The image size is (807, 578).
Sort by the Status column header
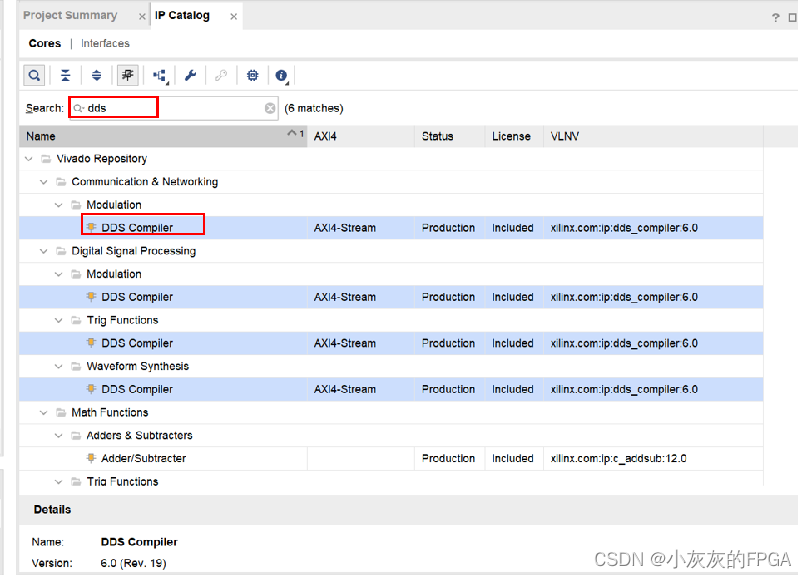(449, 136)
